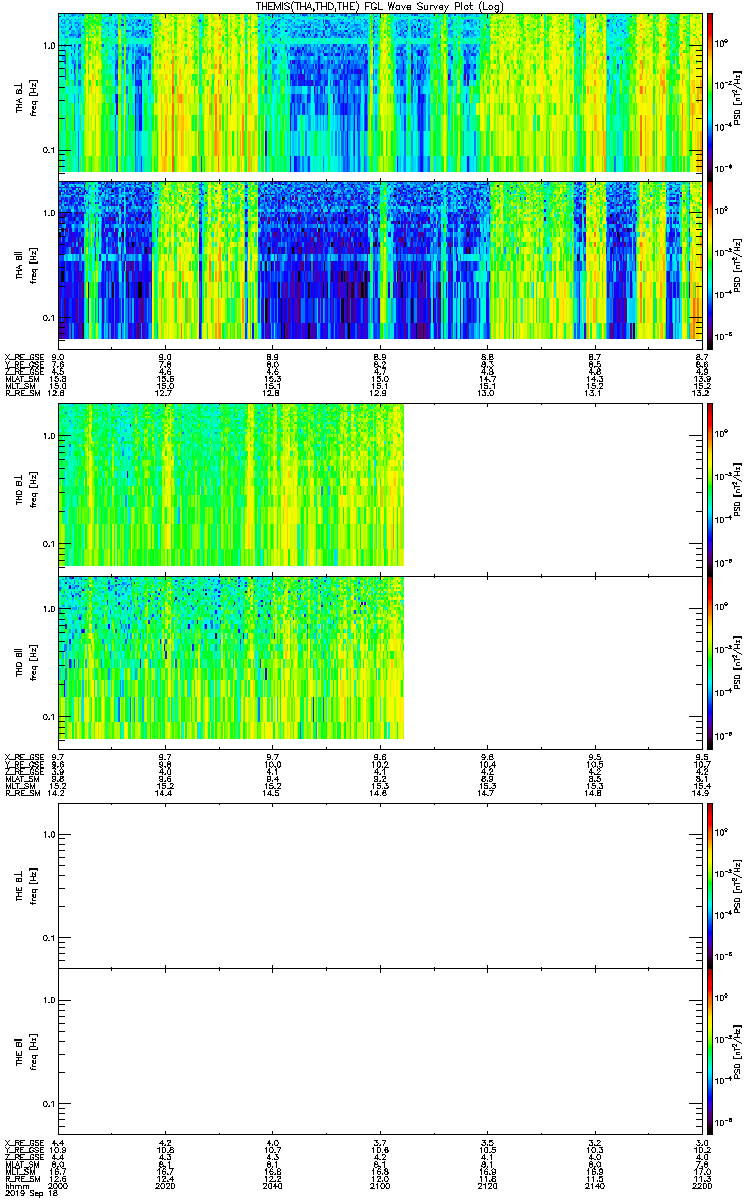750x1200 pixels.
Task: Click the PSD color bar beside THE B⊥ panel
Action: pyautogui.click(x=710, y=885)
